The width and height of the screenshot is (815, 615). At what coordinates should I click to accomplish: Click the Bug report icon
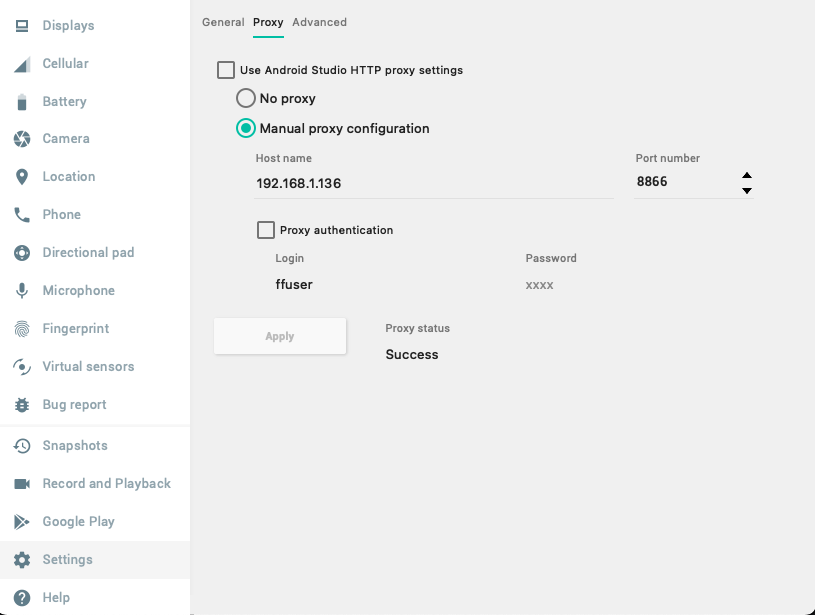[22, 405]
